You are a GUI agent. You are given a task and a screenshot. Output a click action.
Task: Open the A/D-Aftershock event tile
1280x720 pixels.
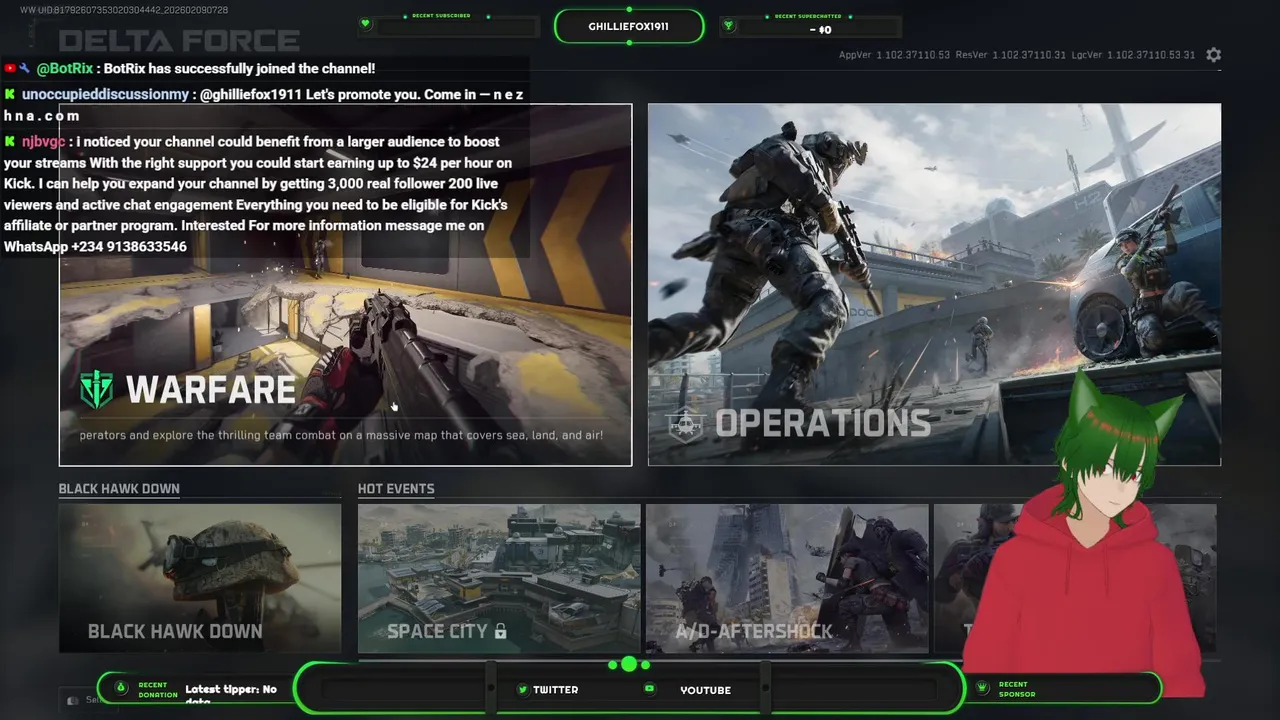787,578
